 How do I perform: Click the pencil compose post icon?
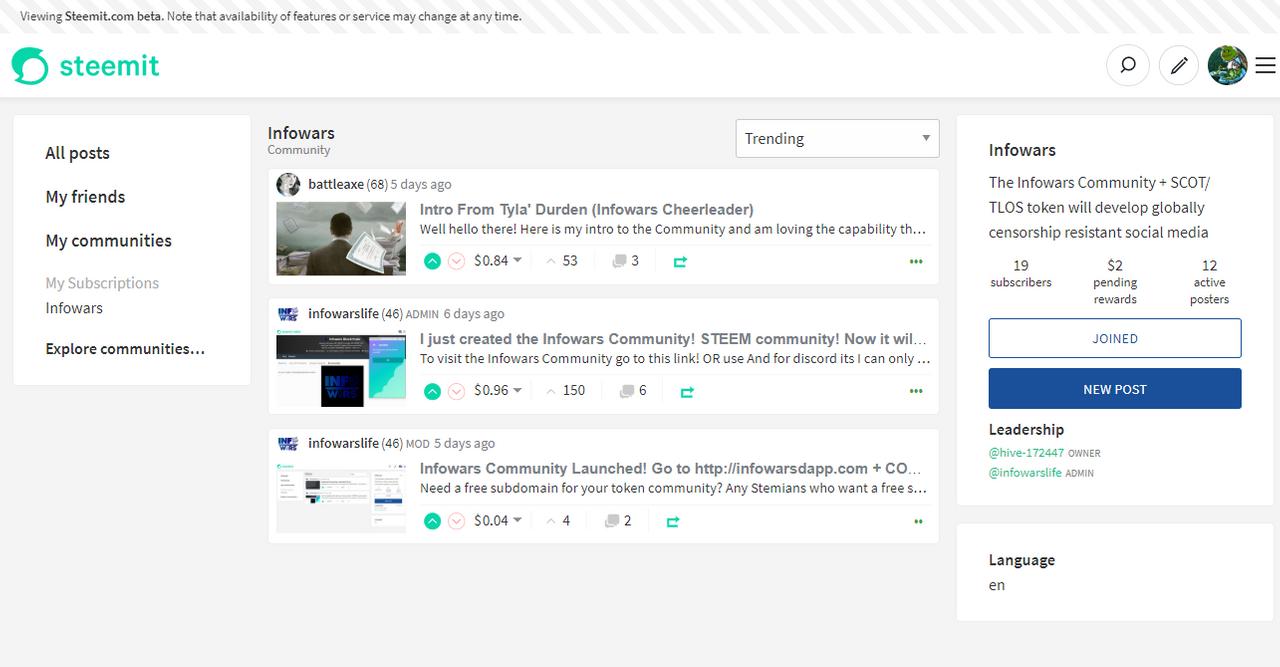1179,66
